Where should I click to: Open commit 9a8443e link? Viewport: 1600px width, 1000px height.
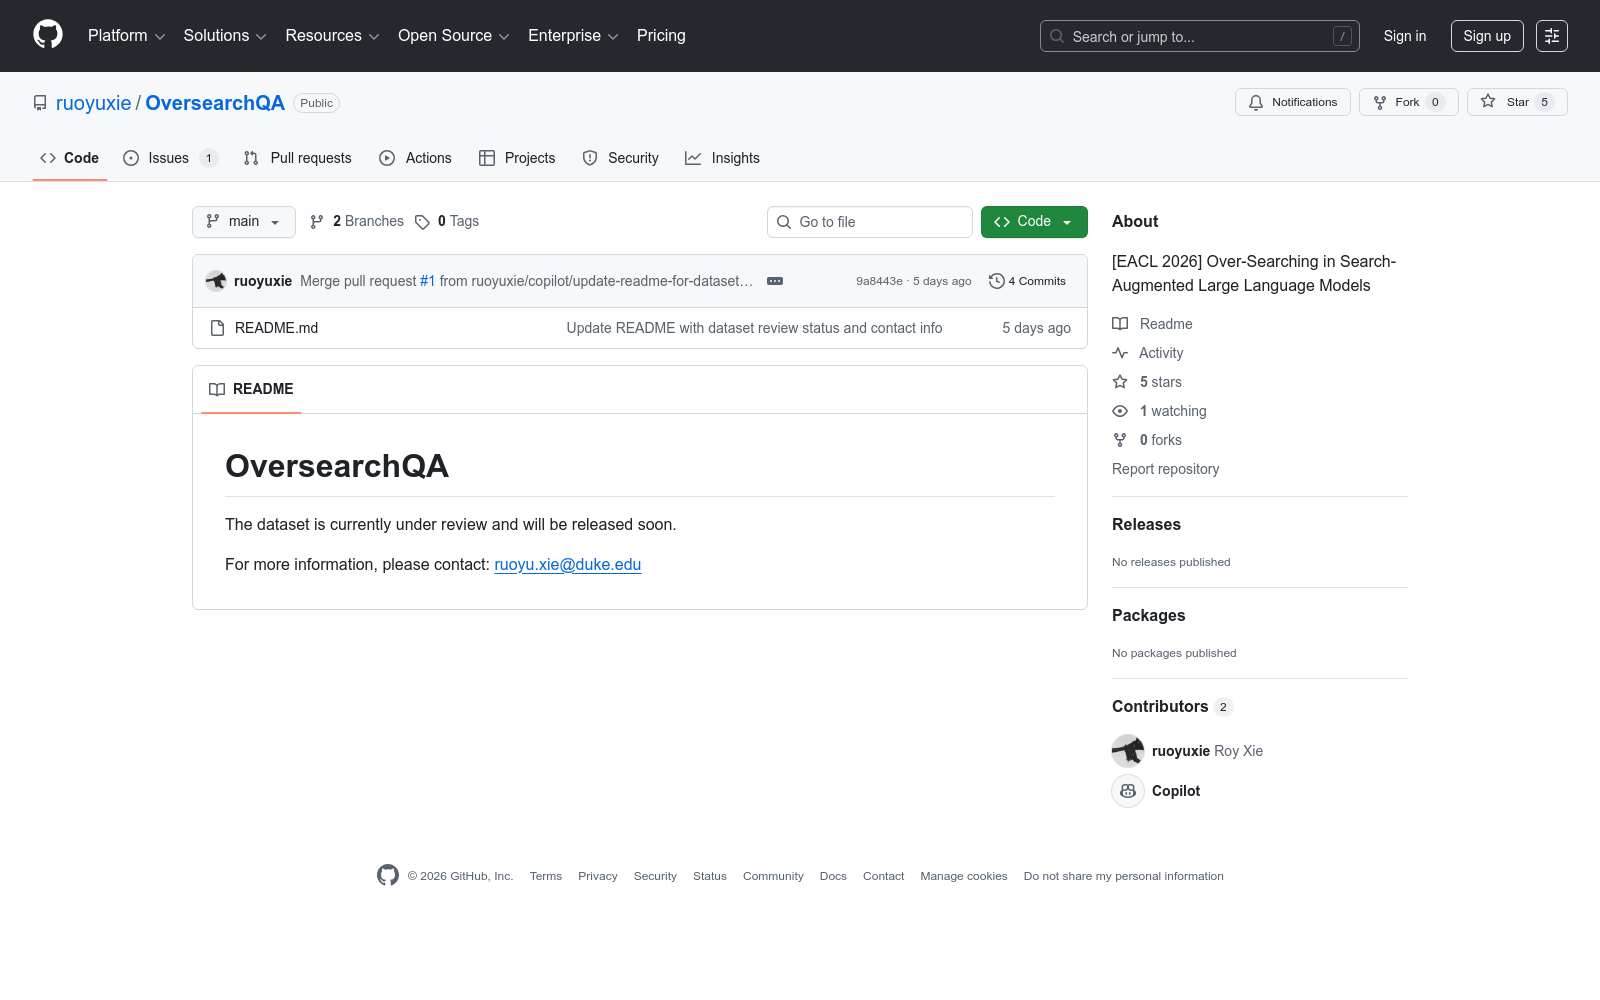point(879,281)
